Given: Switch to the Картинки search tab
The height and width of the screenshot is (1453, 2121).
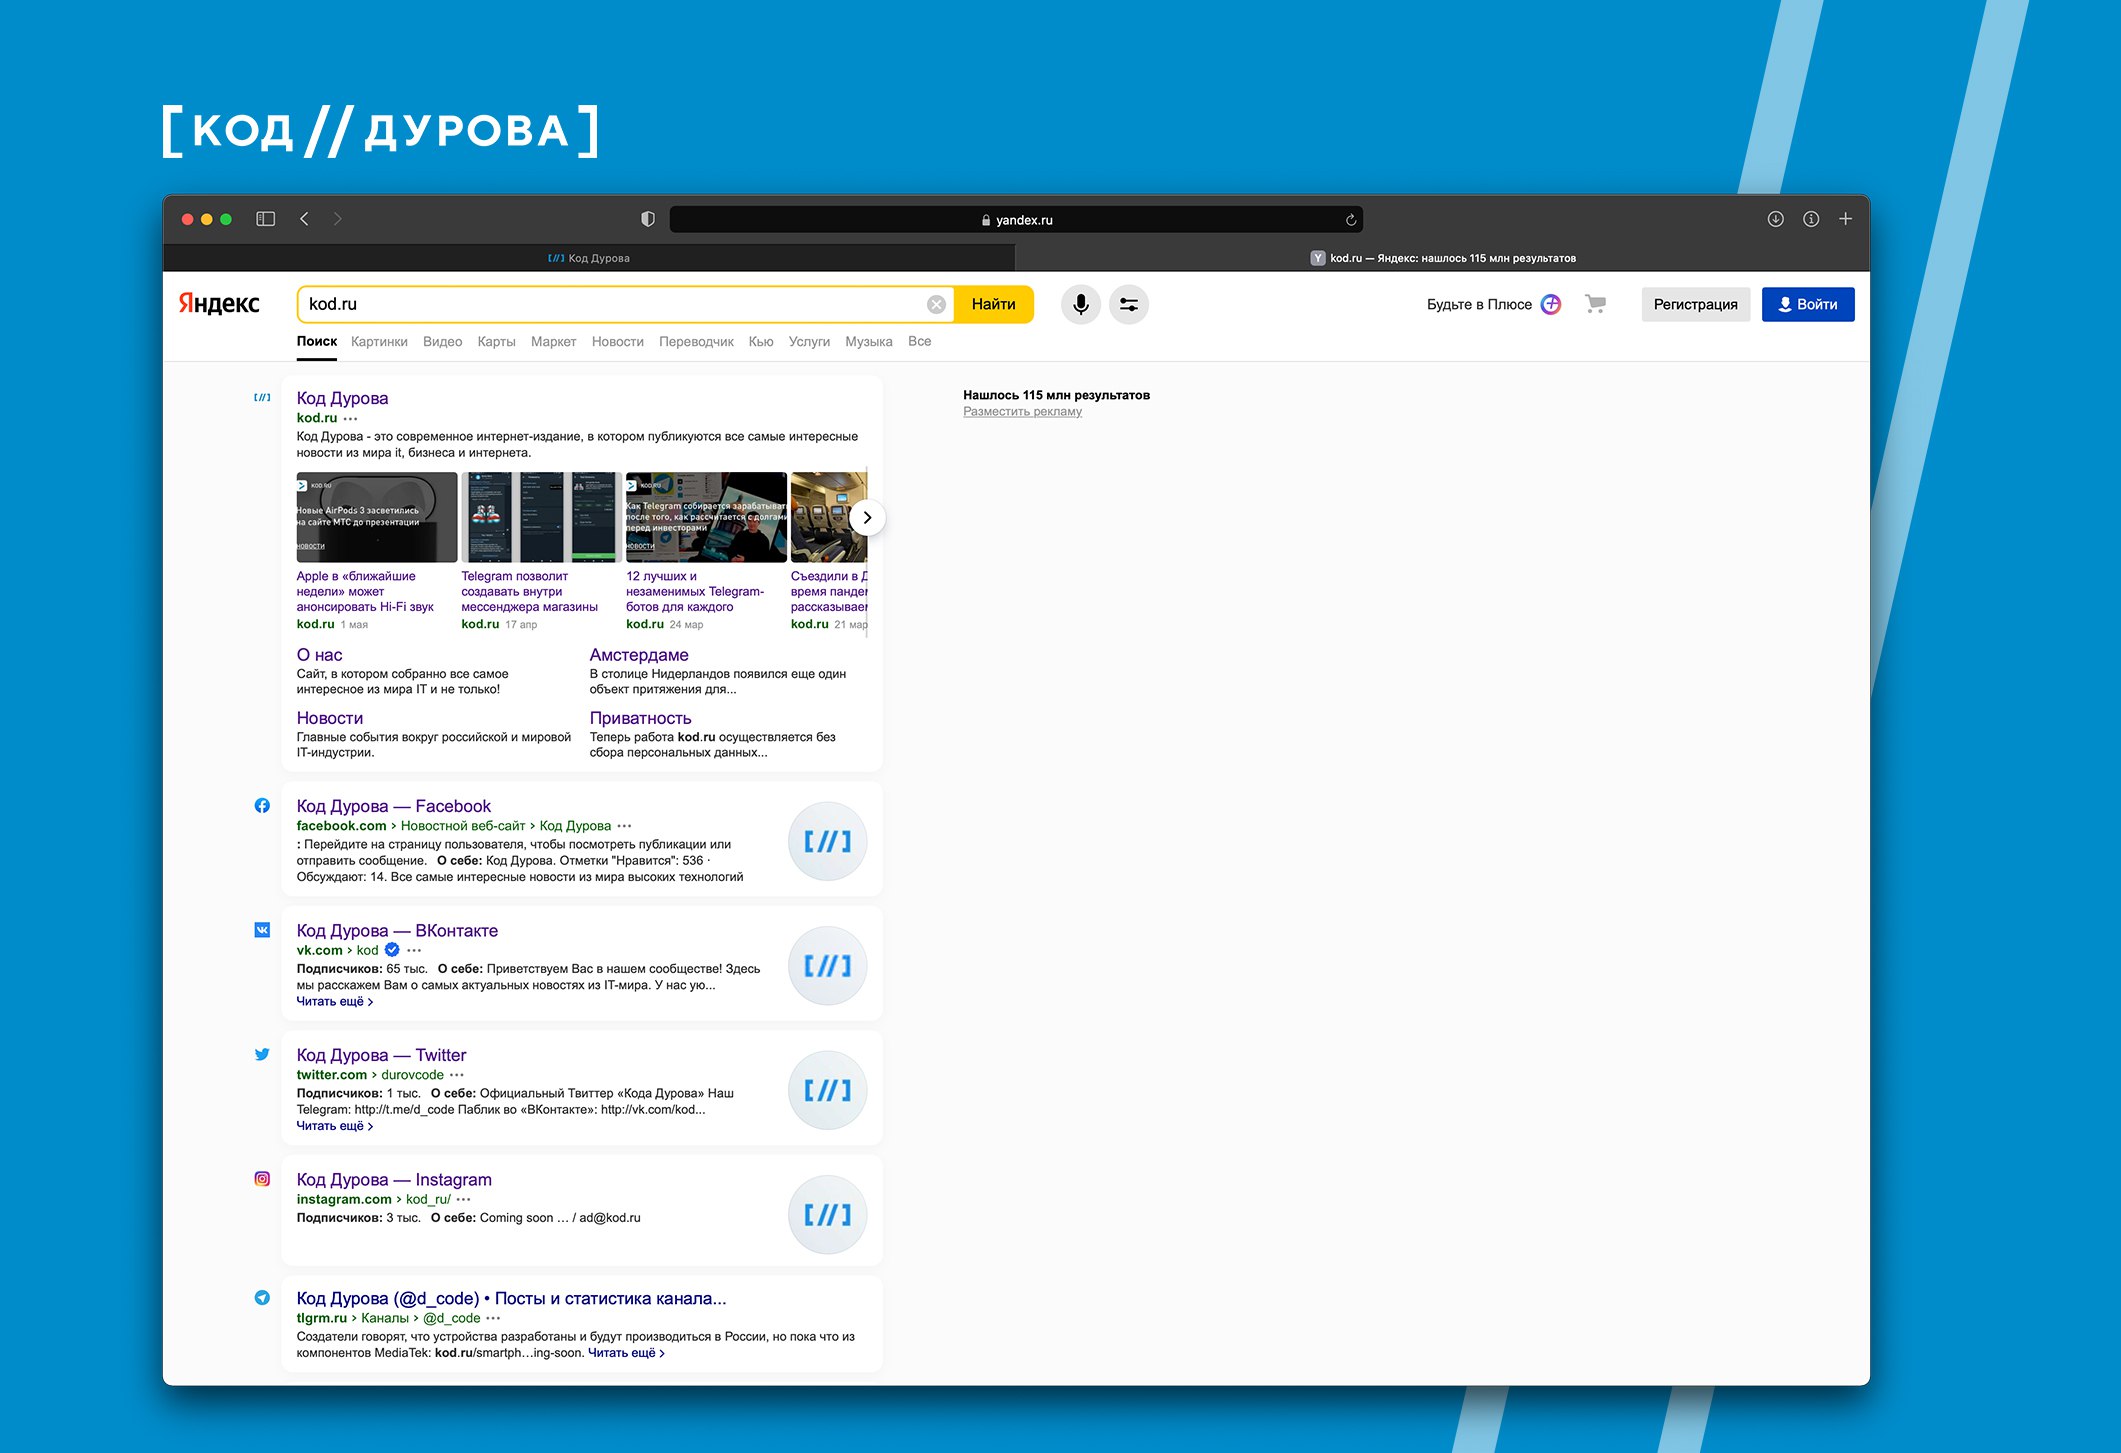Looking at the screenshot, I should pos(379,342).
